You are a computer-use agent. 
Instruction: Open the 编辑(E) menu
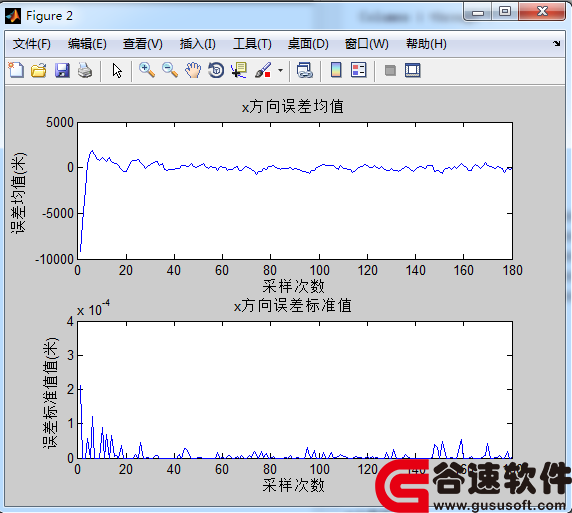pyautogui.click(x=87, y=44)
